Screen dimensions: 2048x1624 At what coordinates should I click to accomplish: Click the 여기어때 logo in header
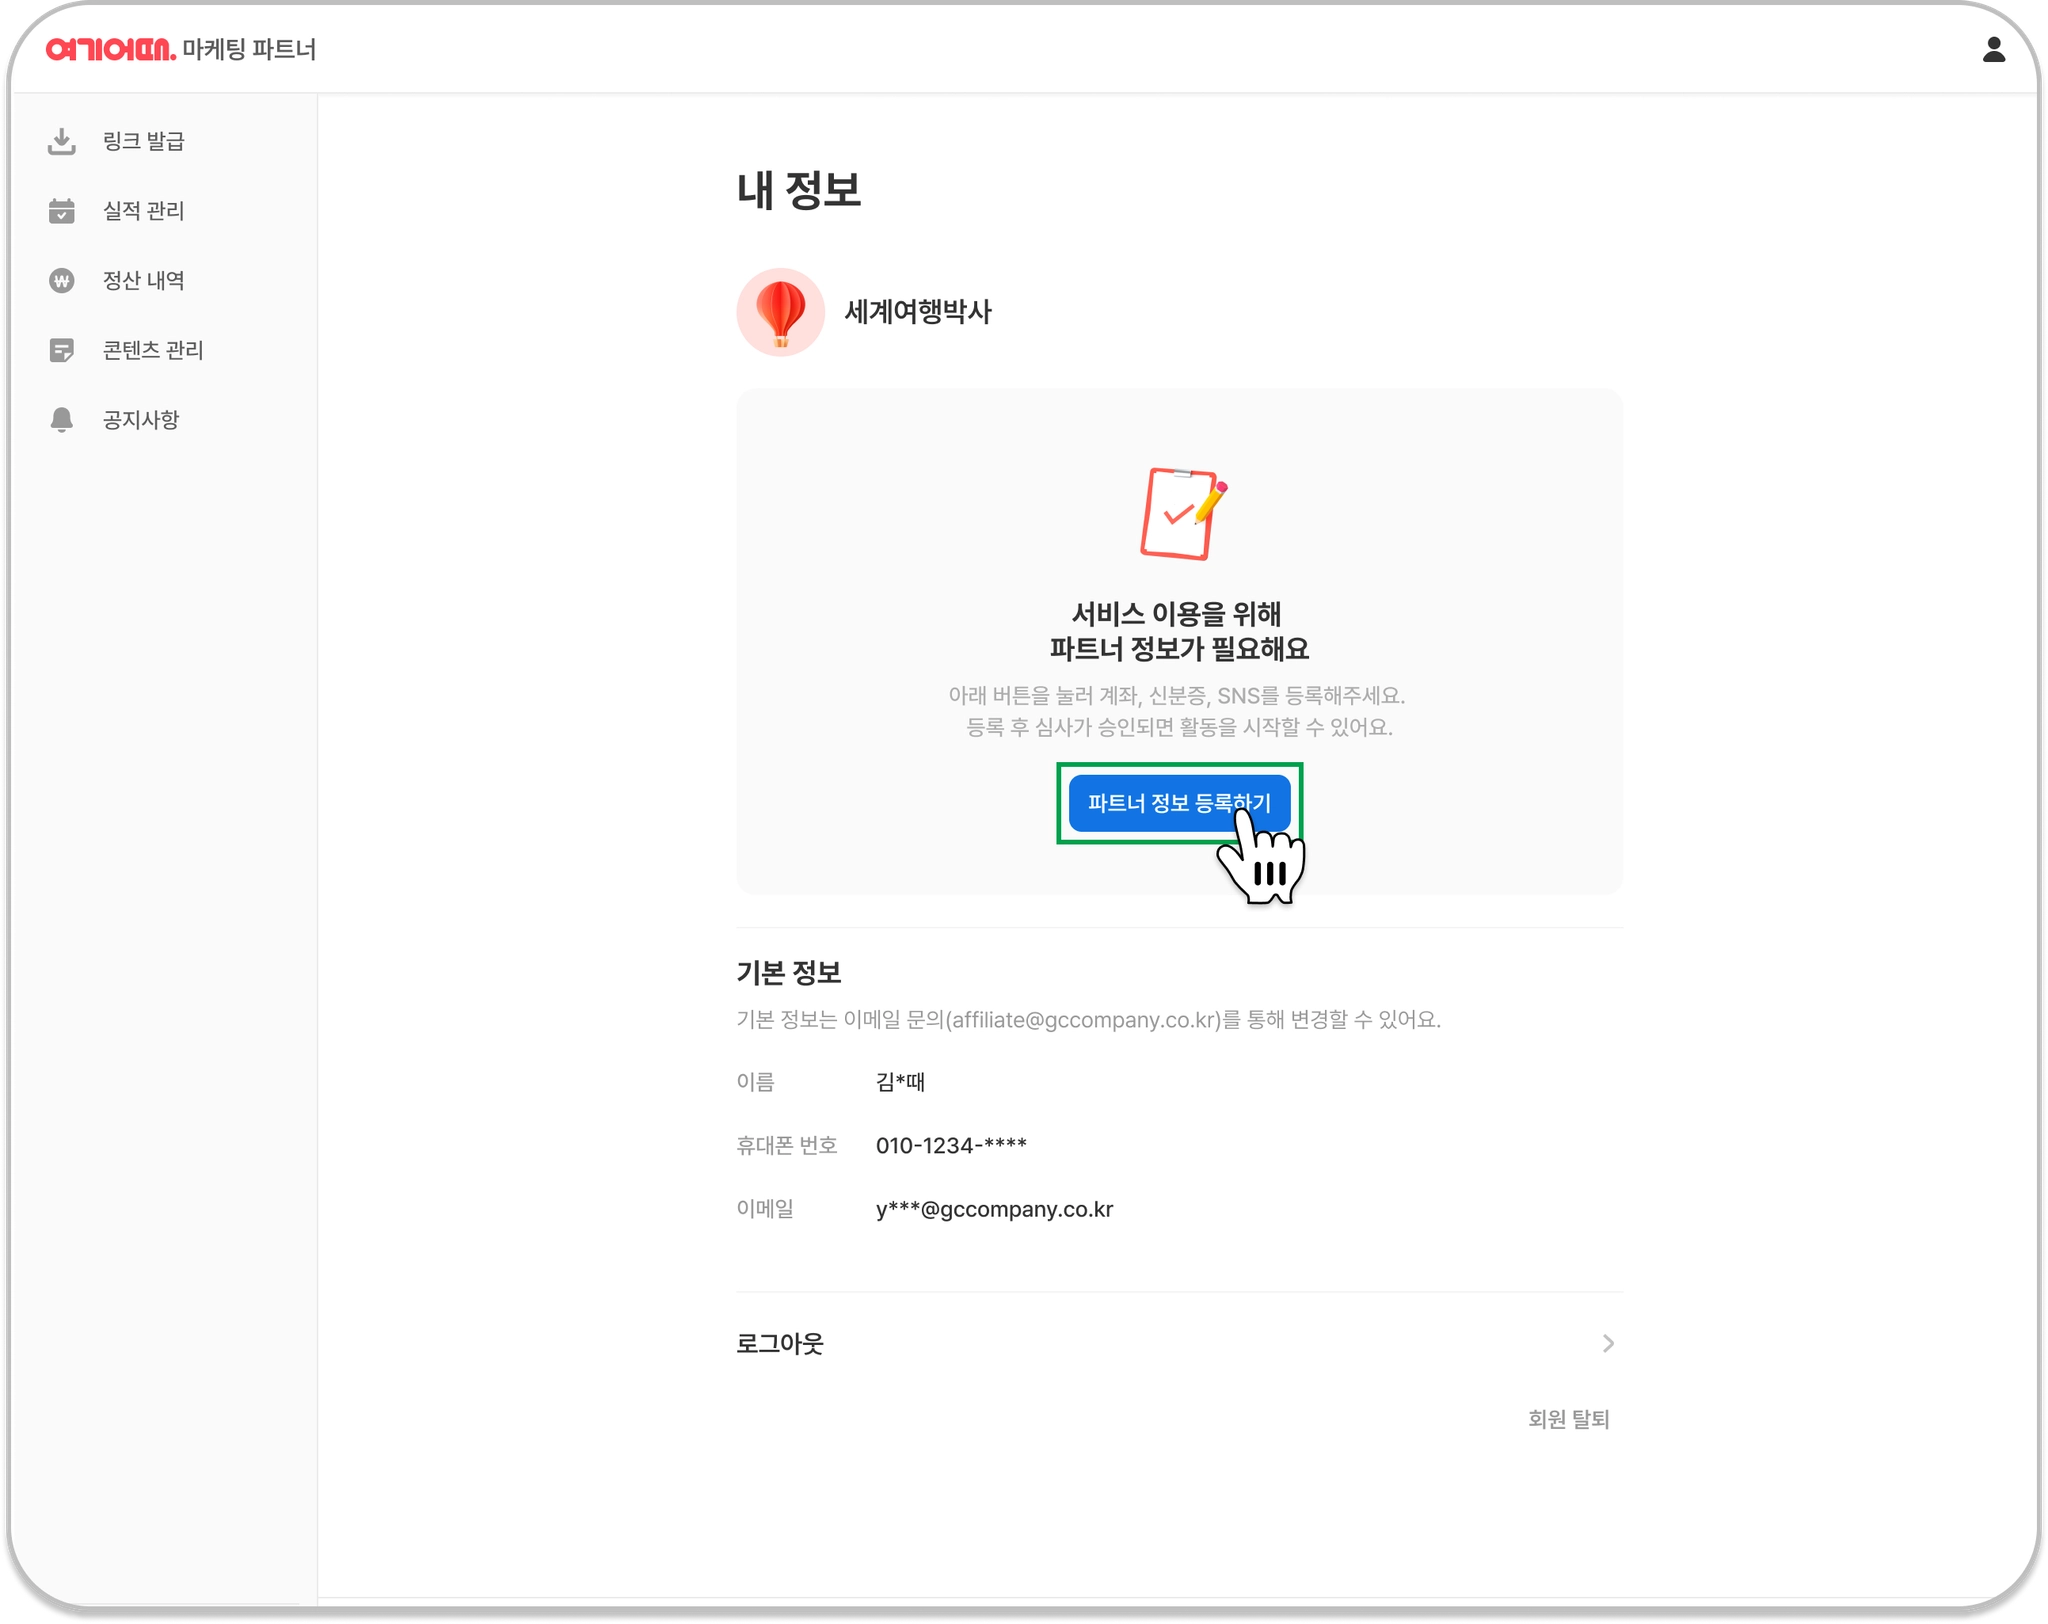[x=110, y=49]
